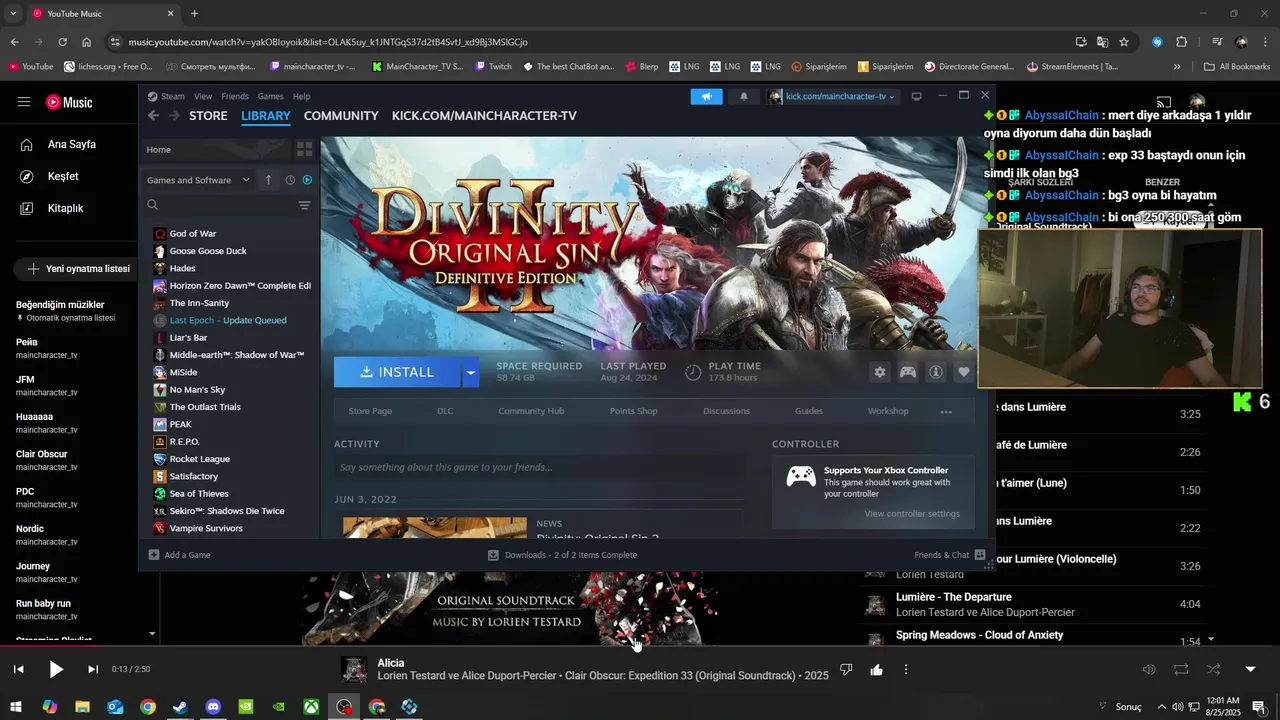The width and height of the screenshot is (1280, 720).
Task: Show game information icon
Action: 936,372
